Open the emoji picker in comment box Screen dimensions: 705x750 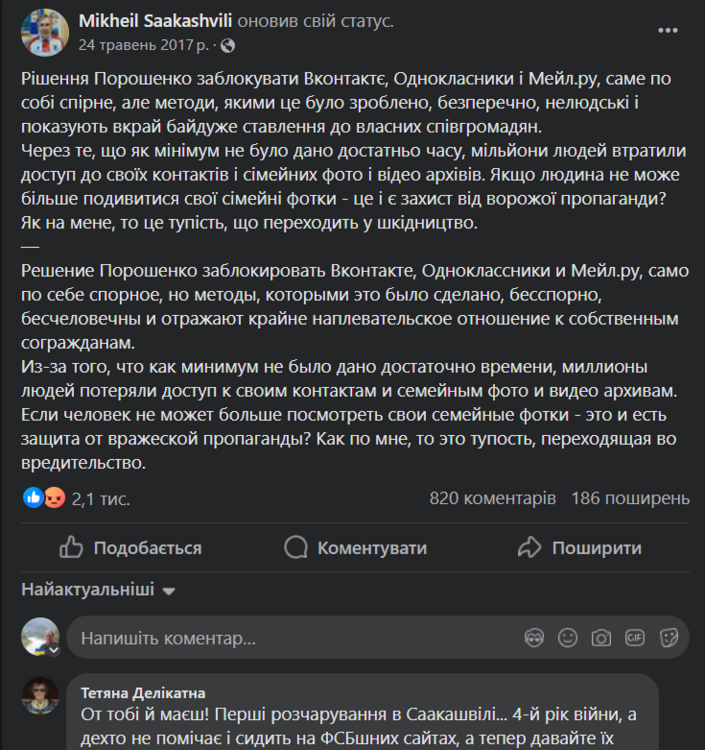pos(567,637)
